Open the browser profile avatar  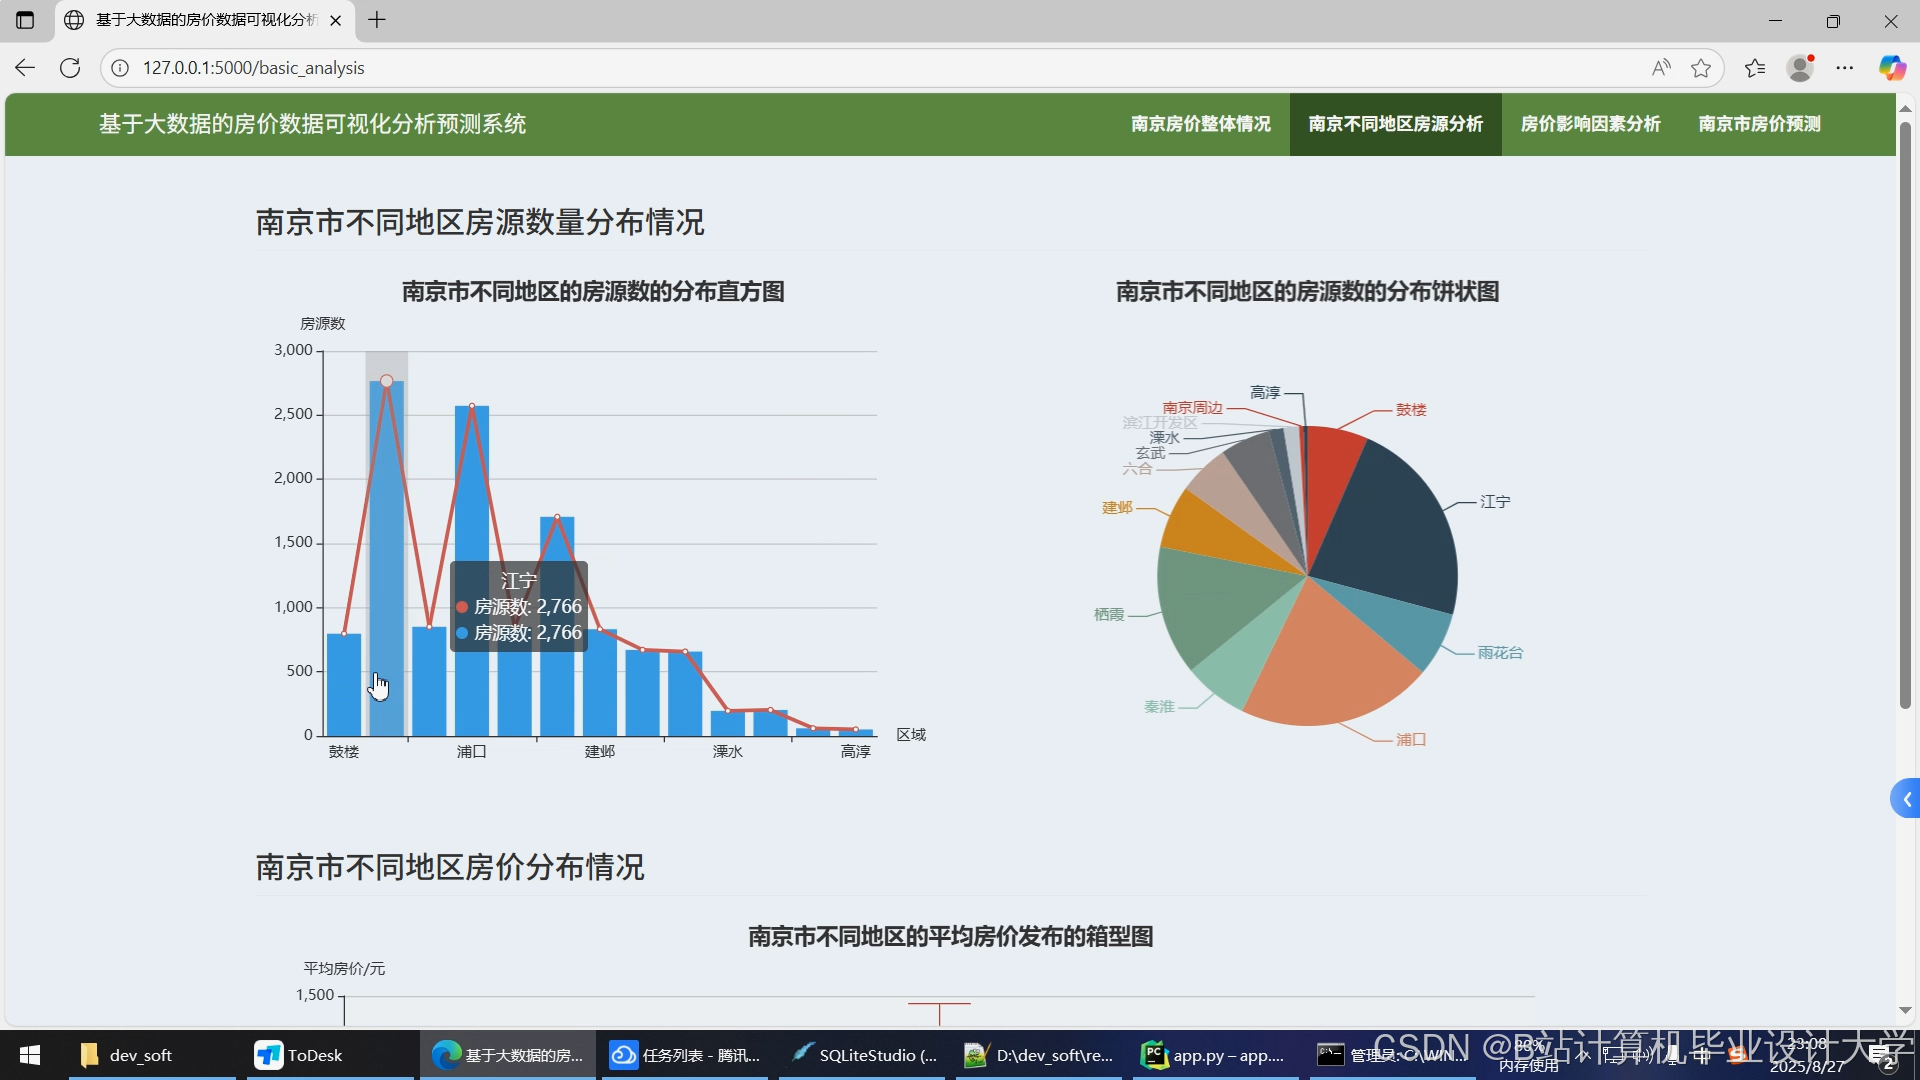[x=1801, y=68]
